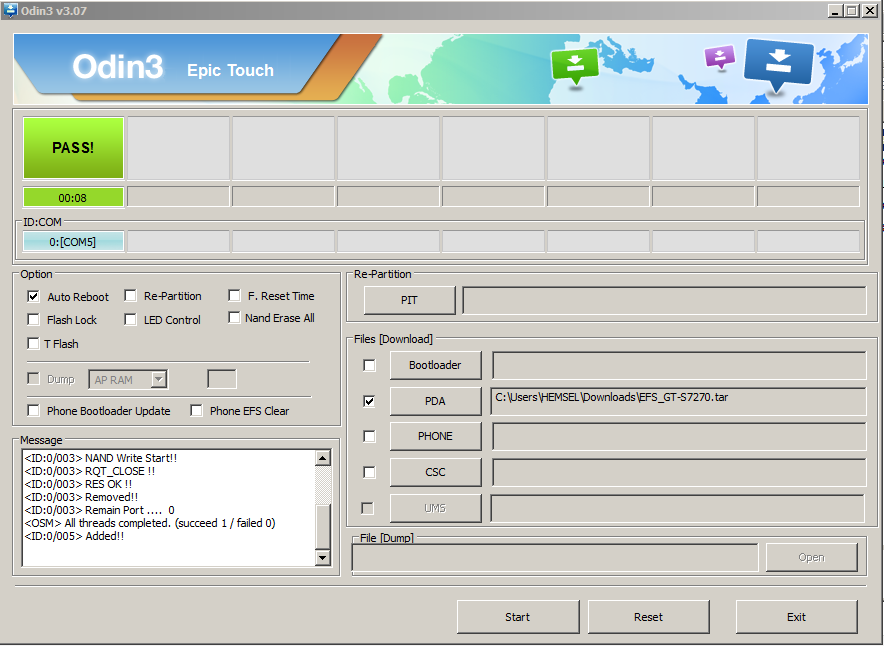Click the PHONE file path field
884x646 pixels.
pyautogui.click(x=679, y=436)
